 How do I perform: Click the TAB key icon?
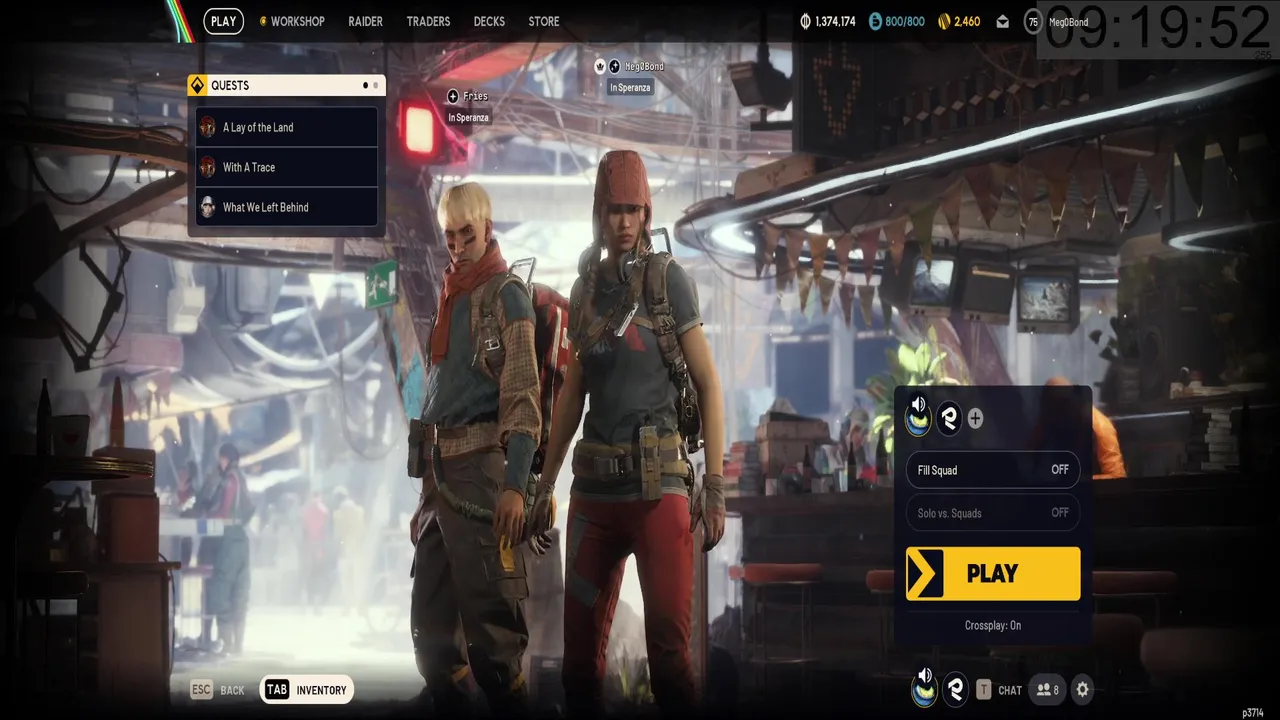pos(277,690)
